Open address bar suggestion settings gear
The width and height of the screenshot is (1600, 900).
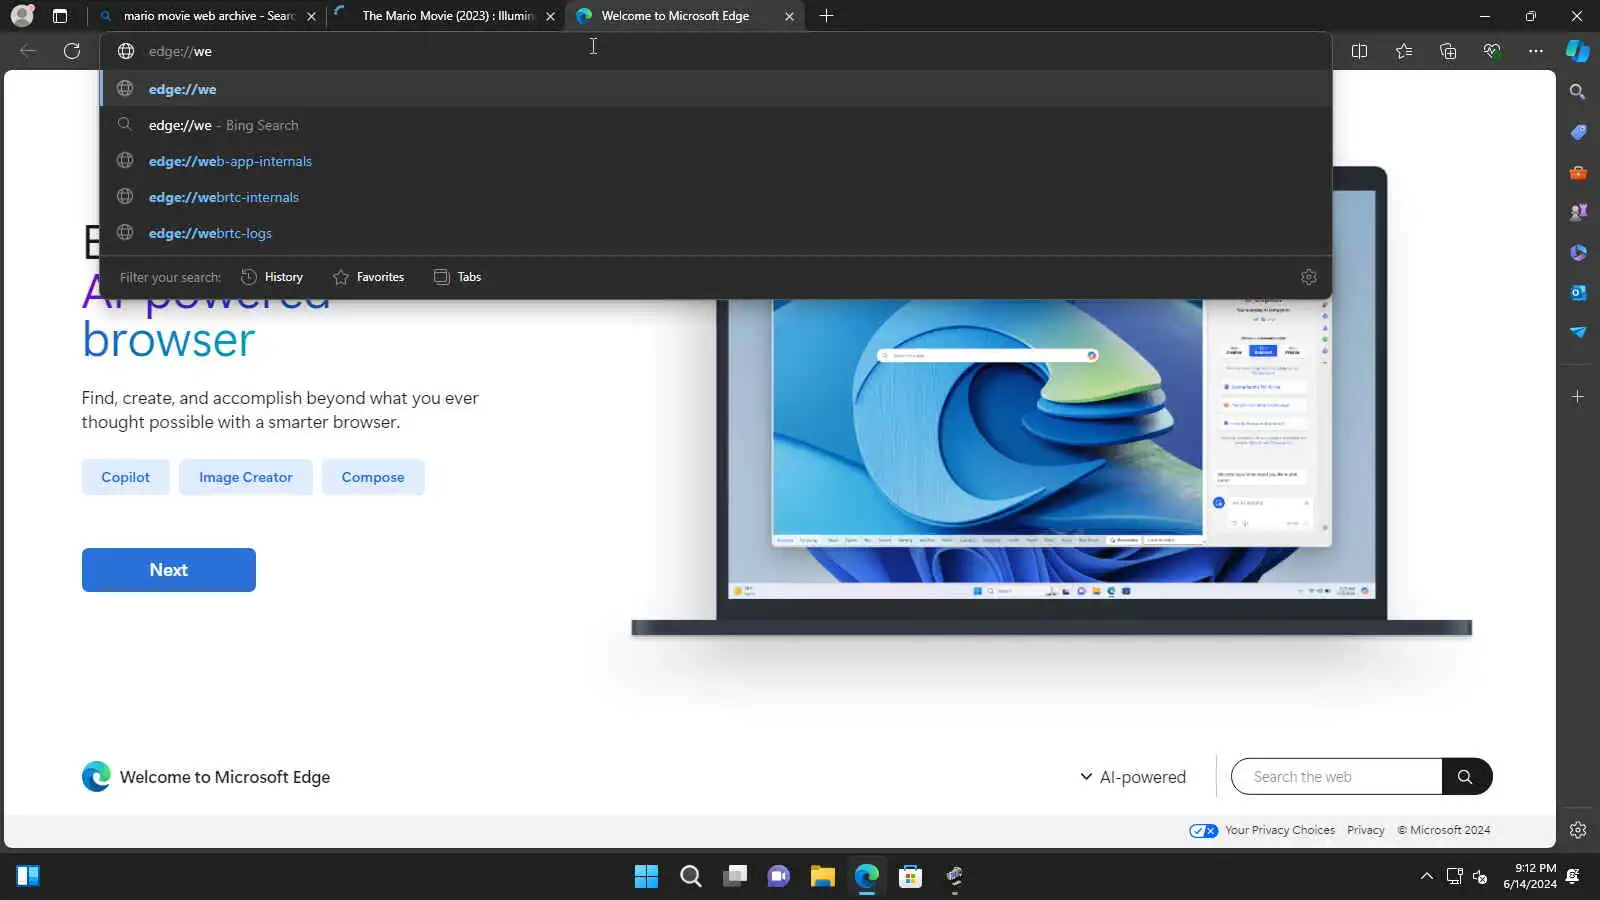pos(1309,277)
